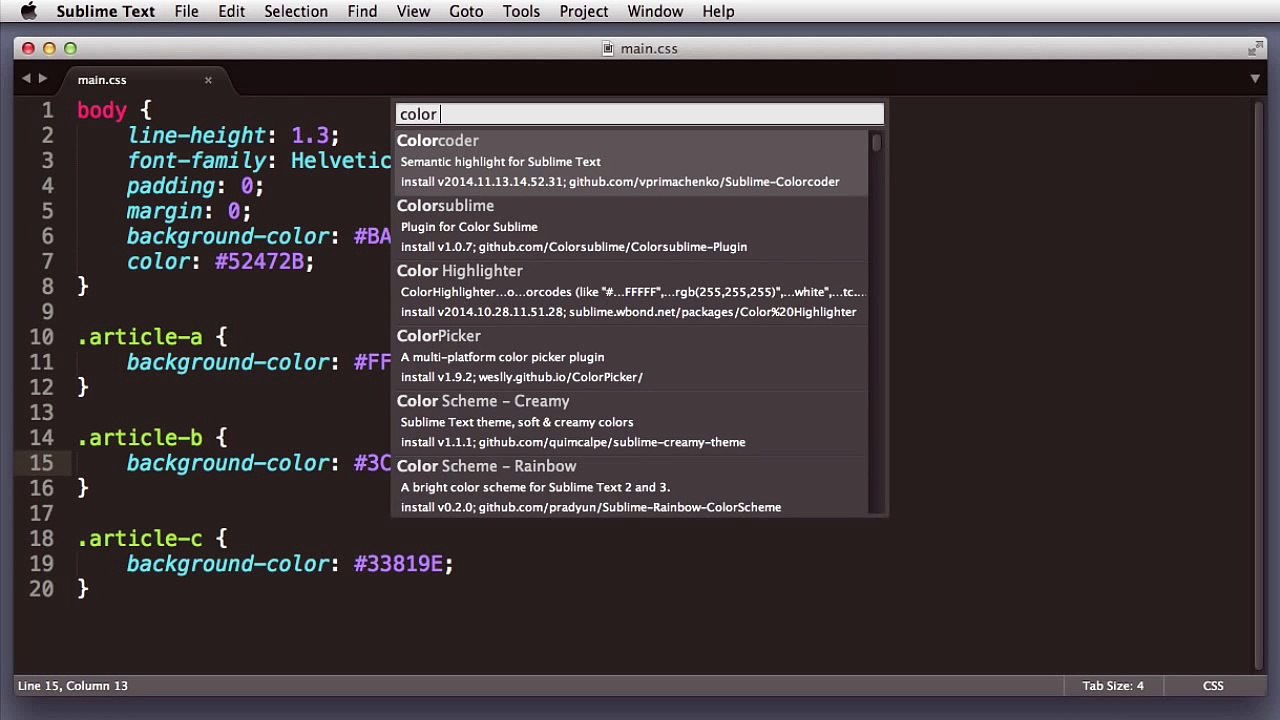Click line number 20 in the gutter

pyautogui.click(x=41, y=589)
